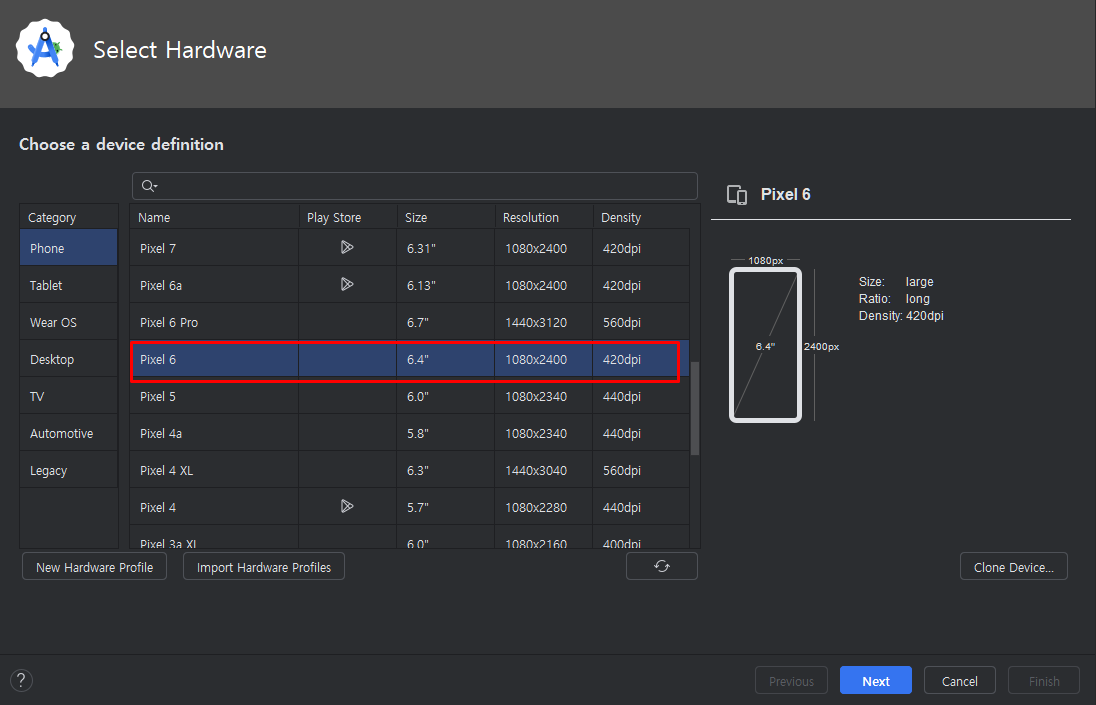Sort by the Density column header
The width and height of the screenshot is (1096, 705).
click(642, 217)
